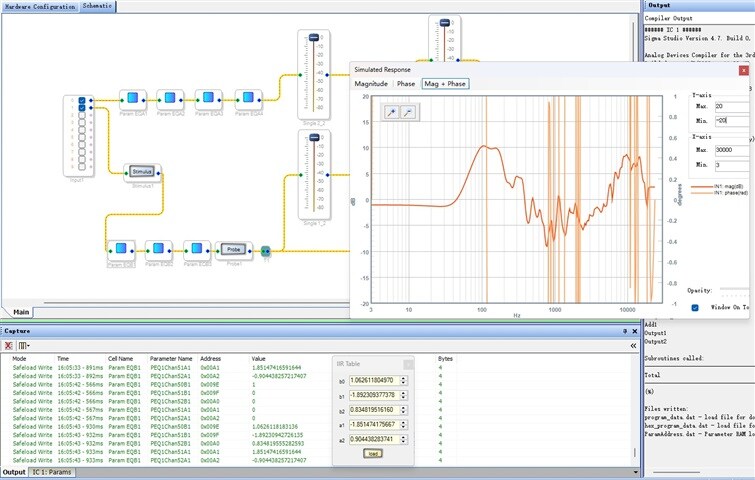
Task: Click the value 1.0626118183136 in capture log
Action: (275, 427)
